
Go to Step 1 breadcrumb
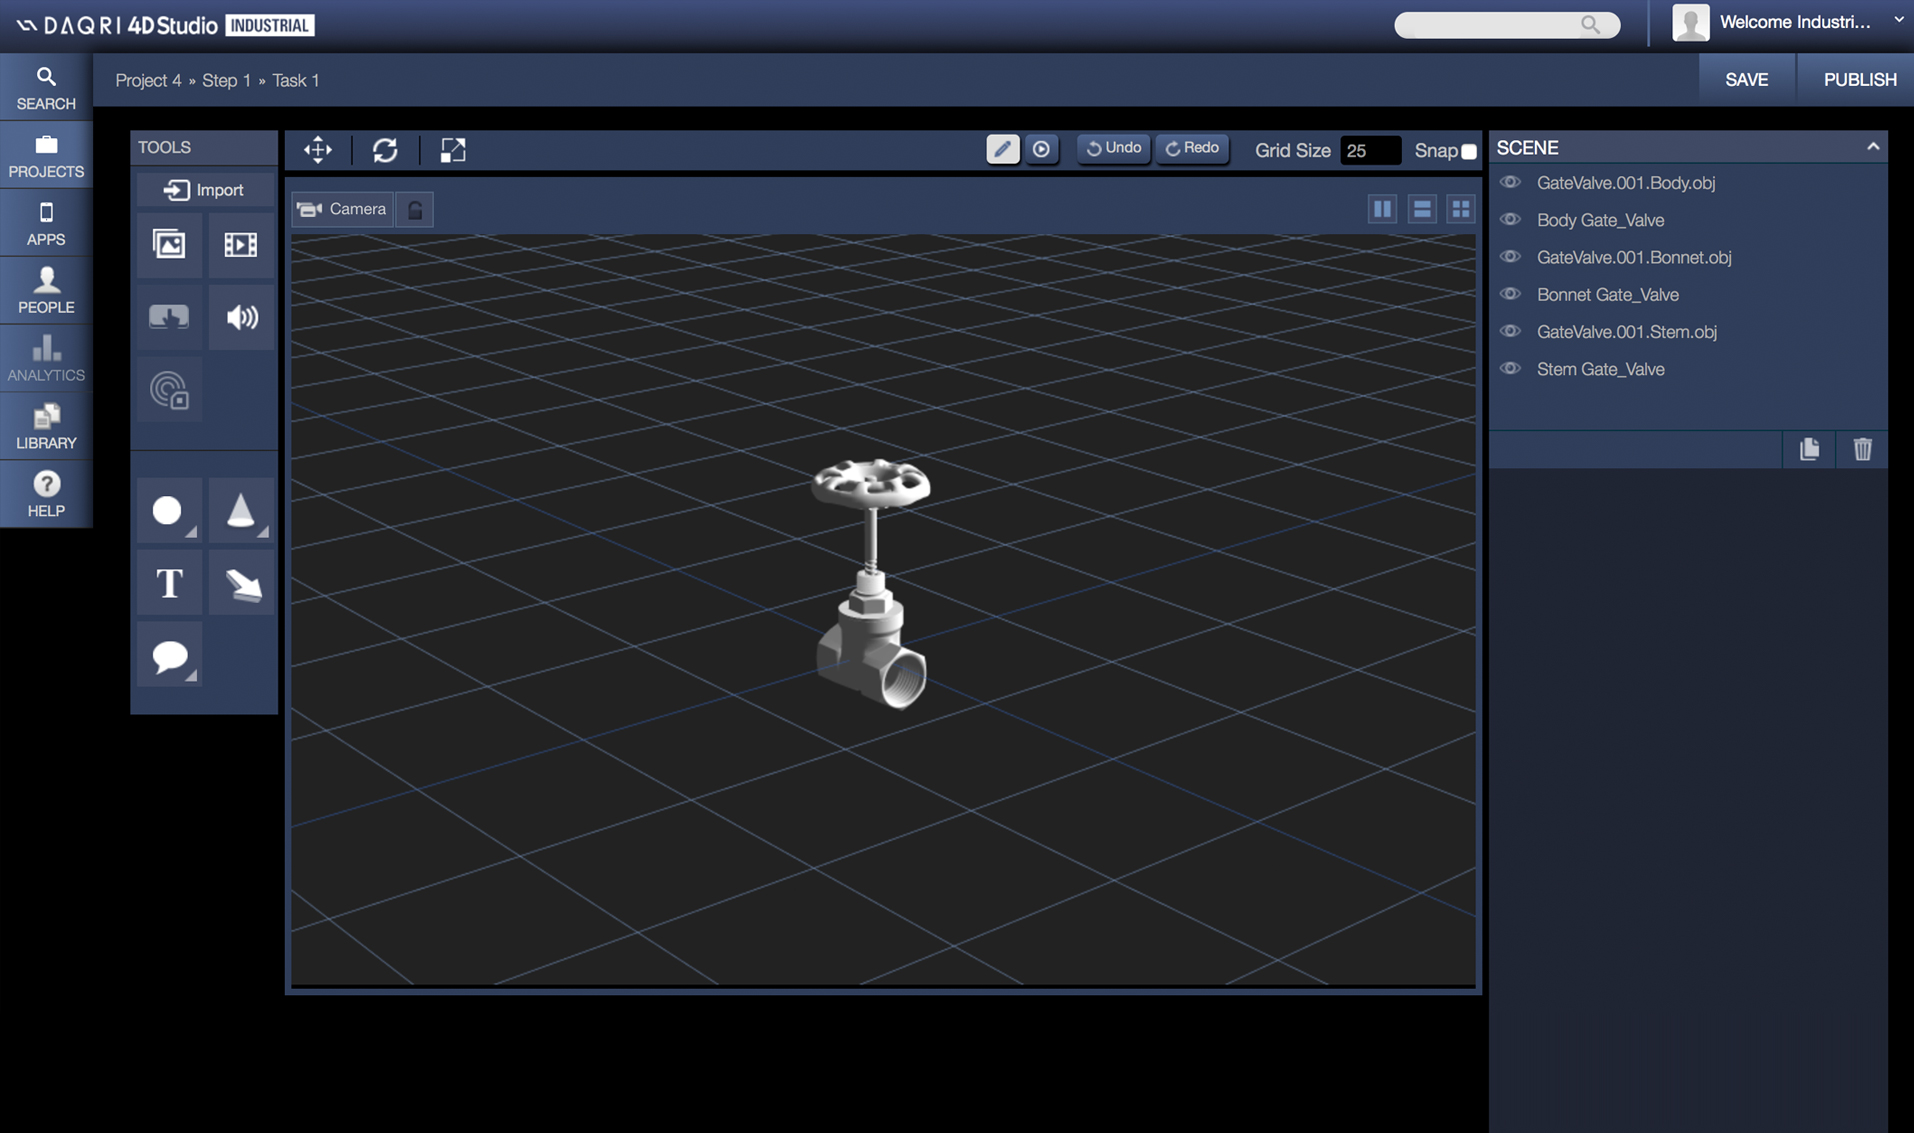point(226,80)
